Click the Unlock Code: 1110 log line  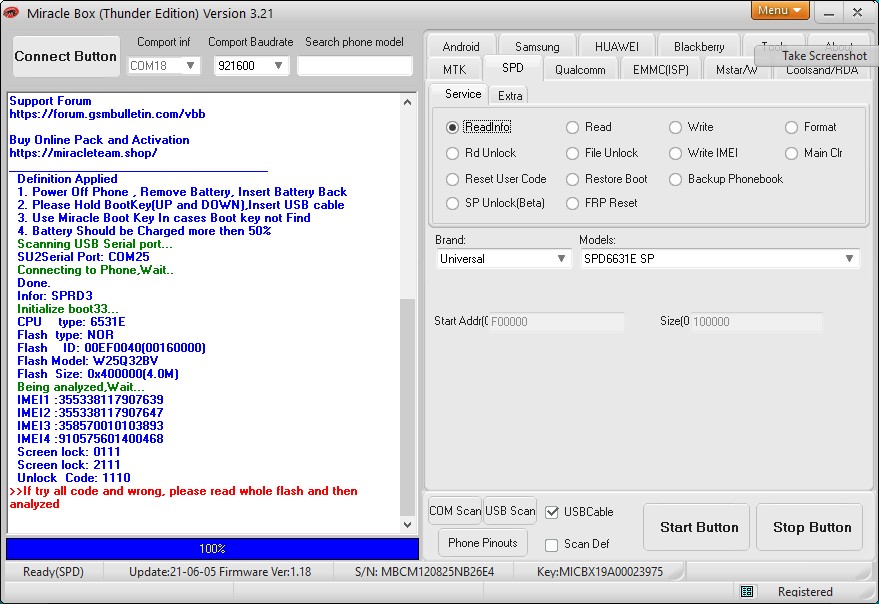(74, 478)
